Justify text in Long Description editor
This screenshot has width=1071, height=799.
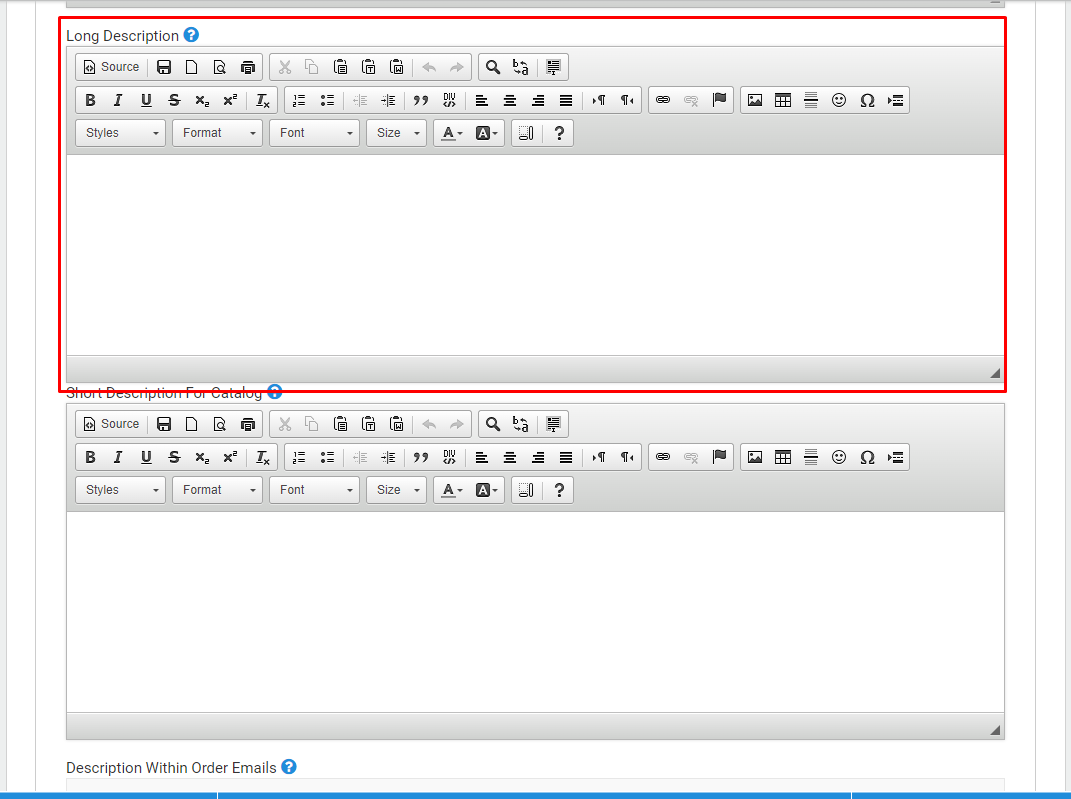click(566, 100)
